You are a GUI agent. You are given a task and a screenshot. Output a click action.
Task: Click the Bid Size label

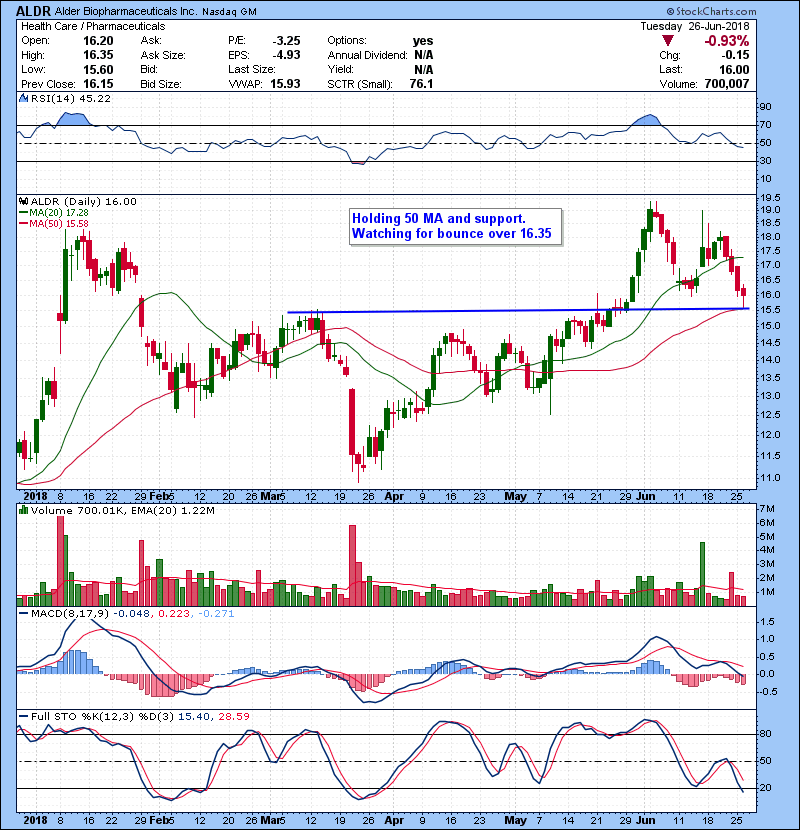tap(160, 84)
